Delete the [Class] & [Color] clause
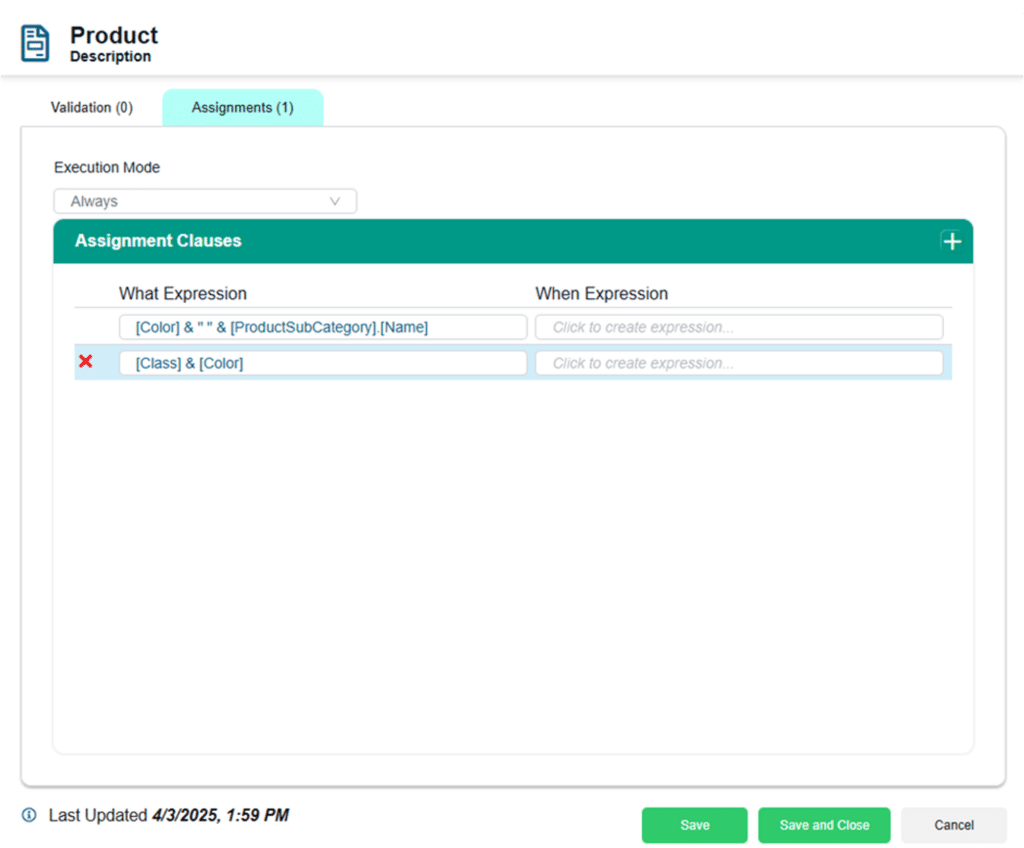Image resolution: width=1024 pixels, height=848 pixels. (x=86, y=361)
